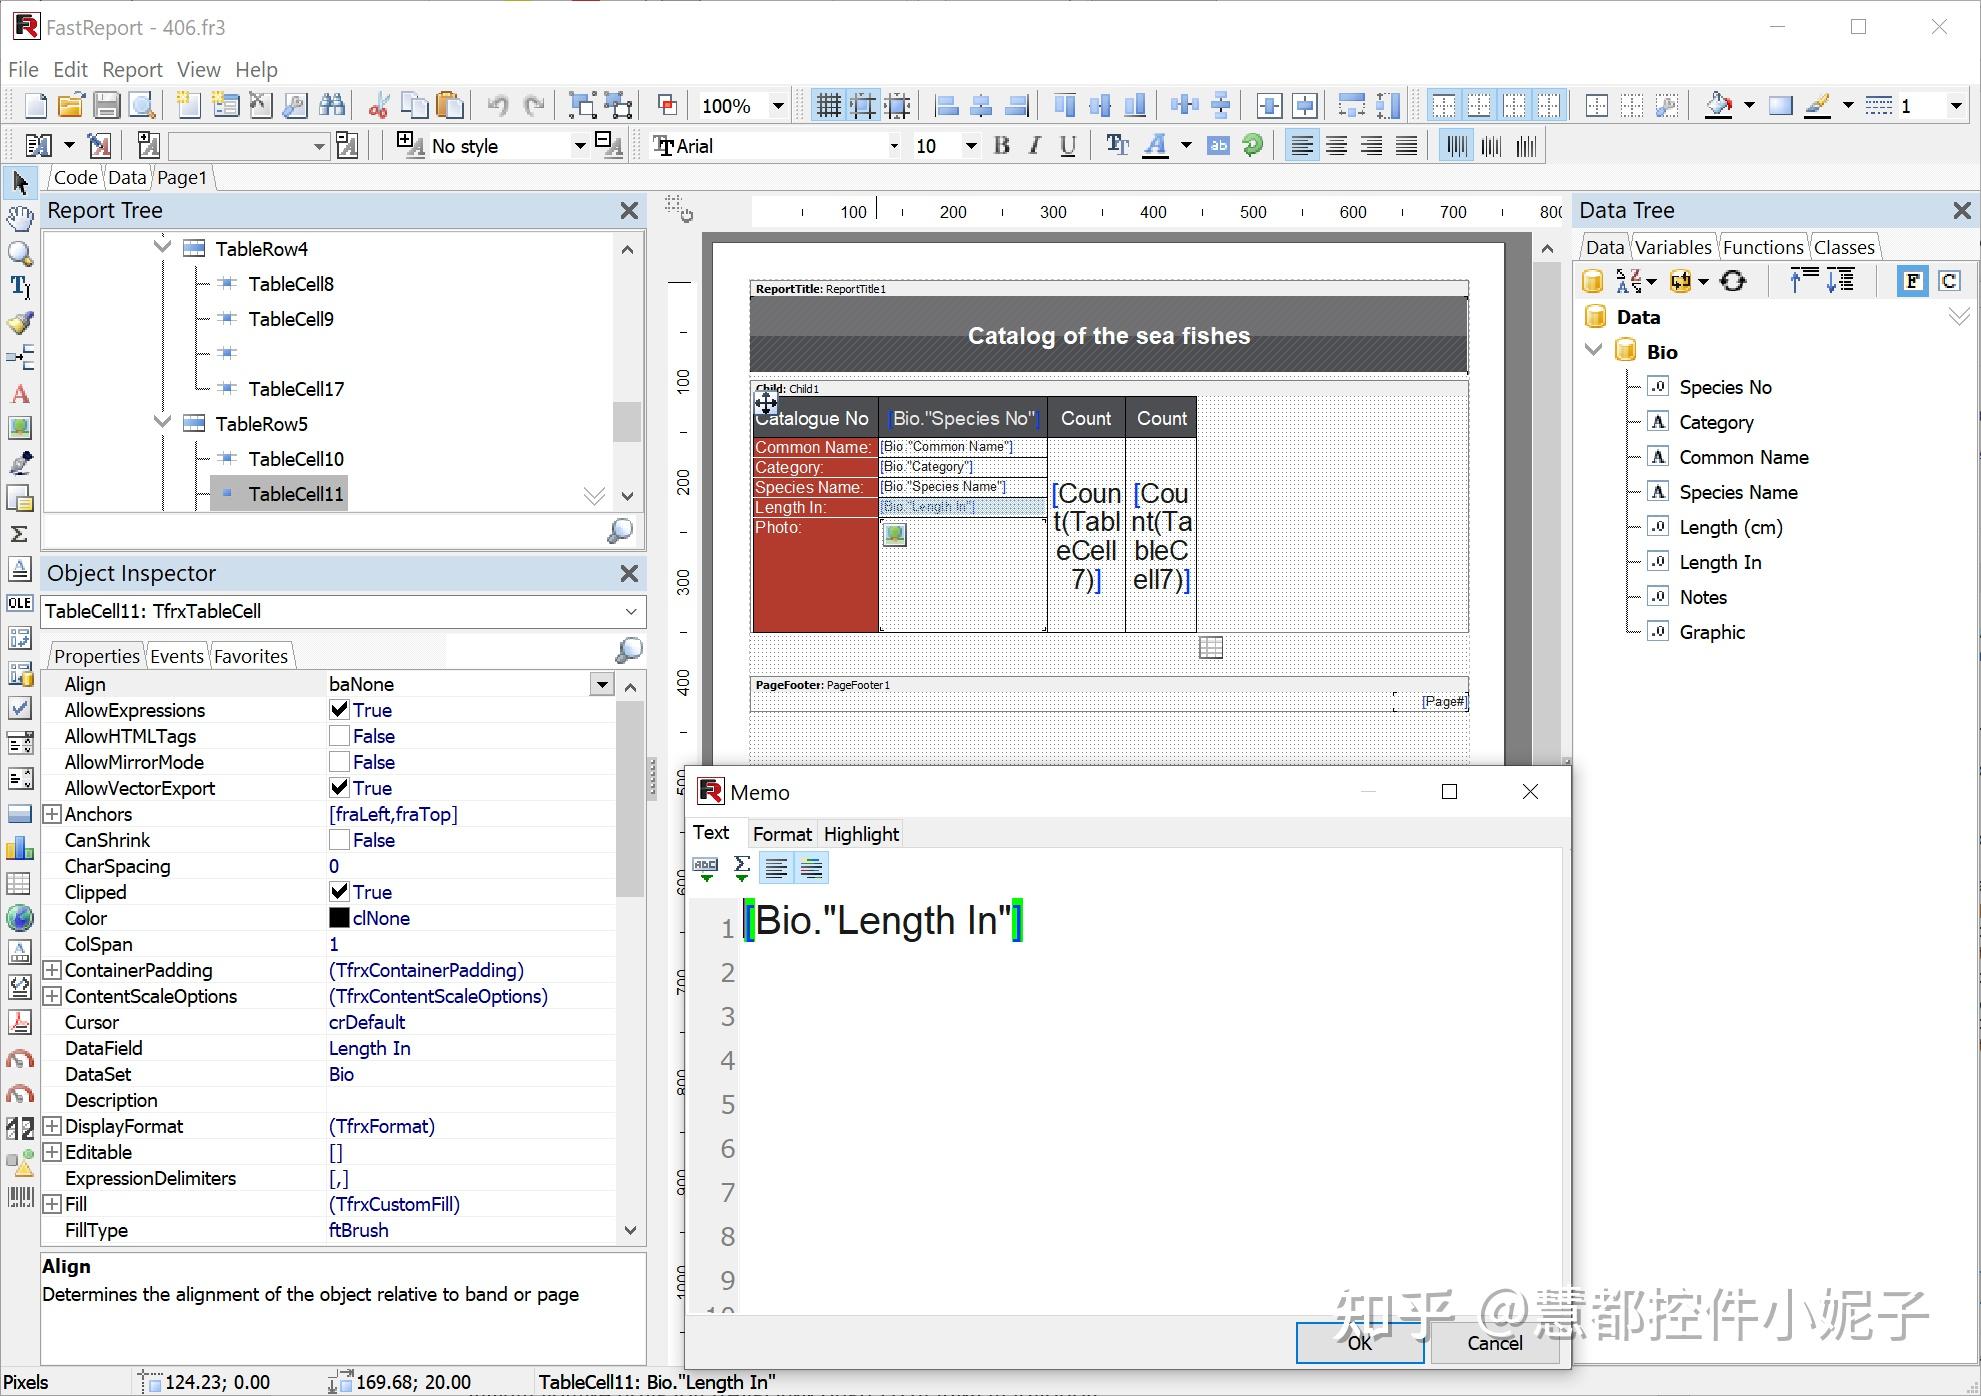Toggle the AllowVectorExport checkbox
This screenshot has height=1396, width=1981.
pos(339,788)
